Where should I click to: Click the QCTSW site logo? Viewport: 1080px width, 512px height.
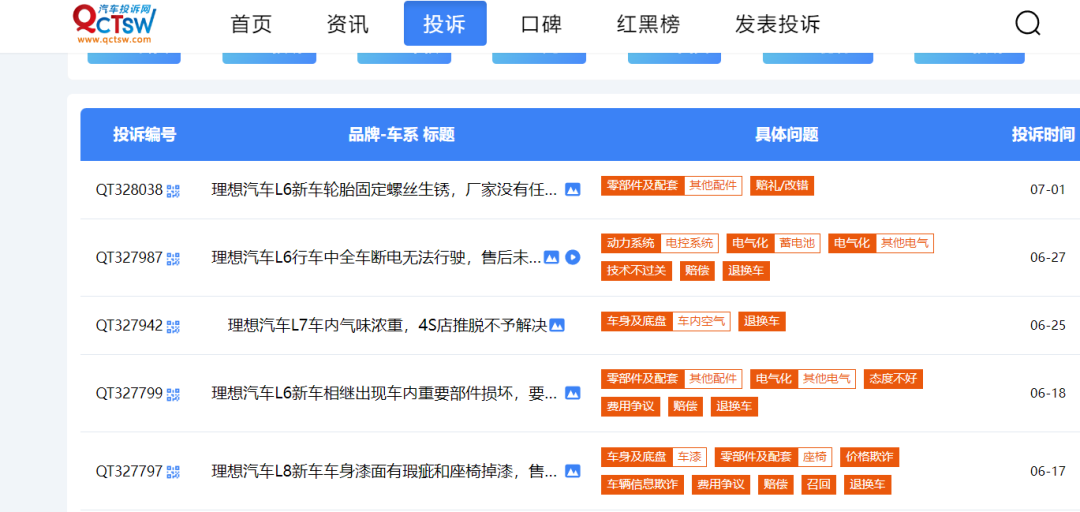click(114, 23)
